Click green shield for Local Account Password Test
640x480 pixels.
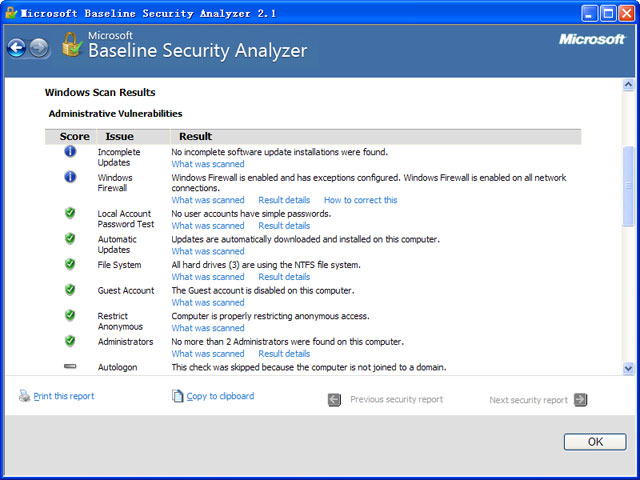point(70,213)
